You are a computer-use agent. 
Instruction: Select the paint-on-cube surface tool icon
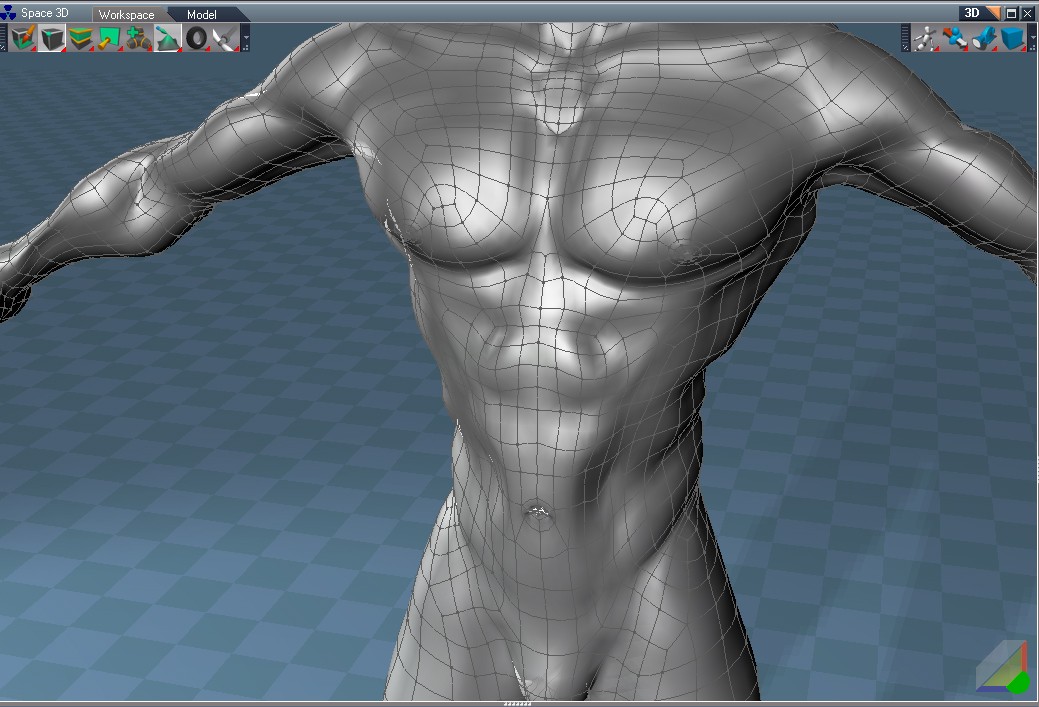[22, 38]
